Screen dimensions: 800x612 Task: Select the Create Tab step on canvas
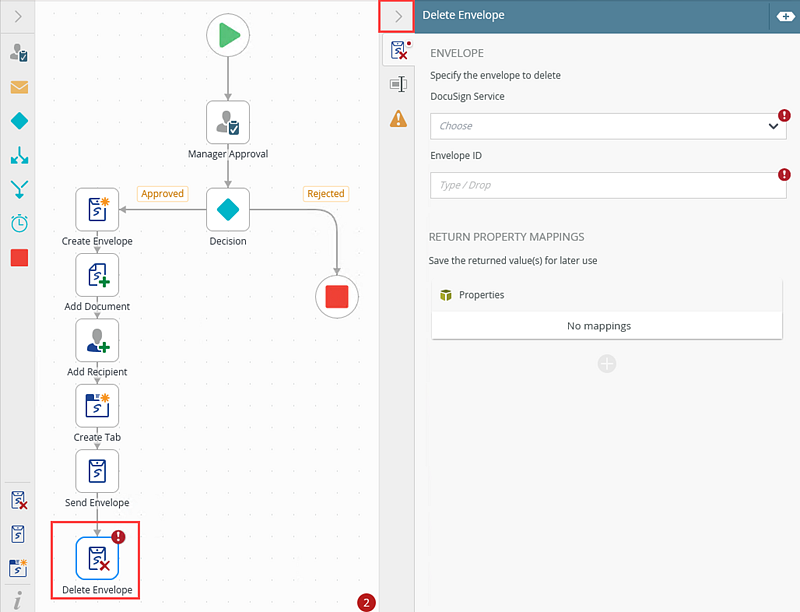pos(97,406)
